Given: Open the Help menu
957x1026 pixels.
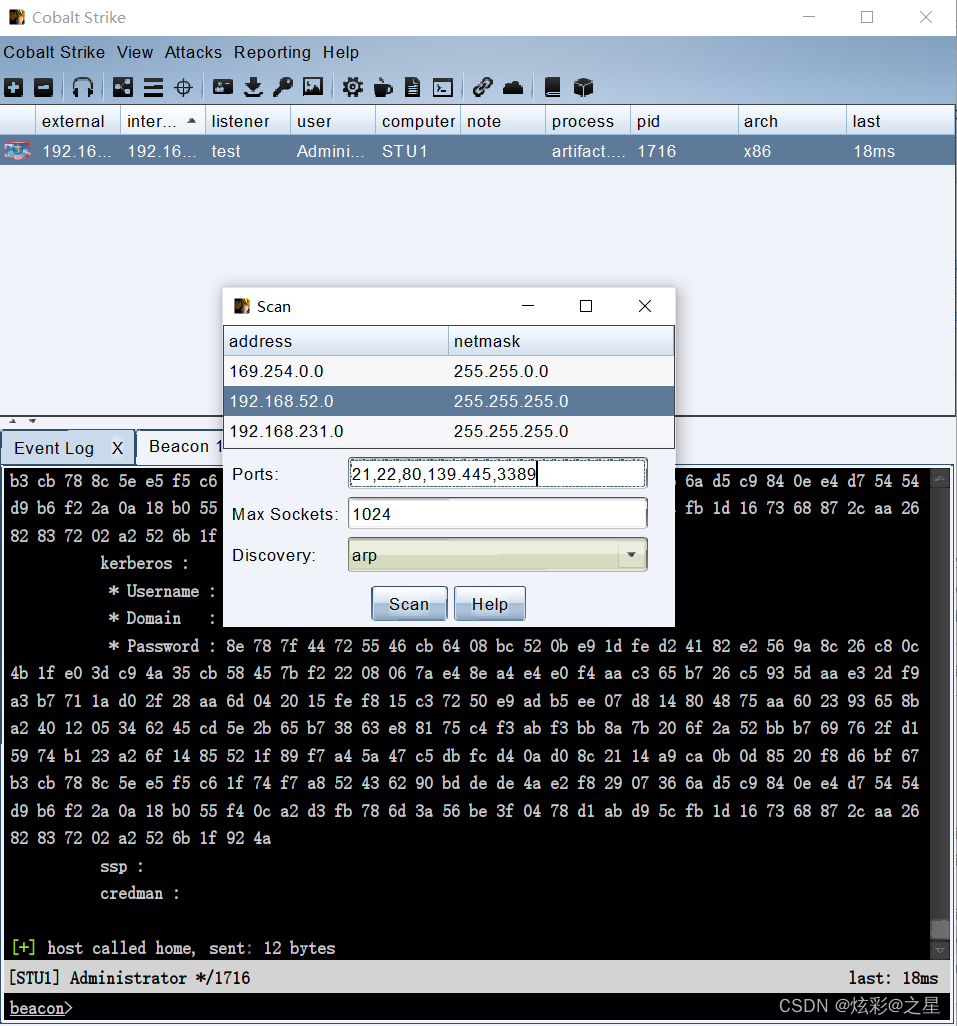Looking at the screenshot, I should pyautogui.click(x=341, y=52).
